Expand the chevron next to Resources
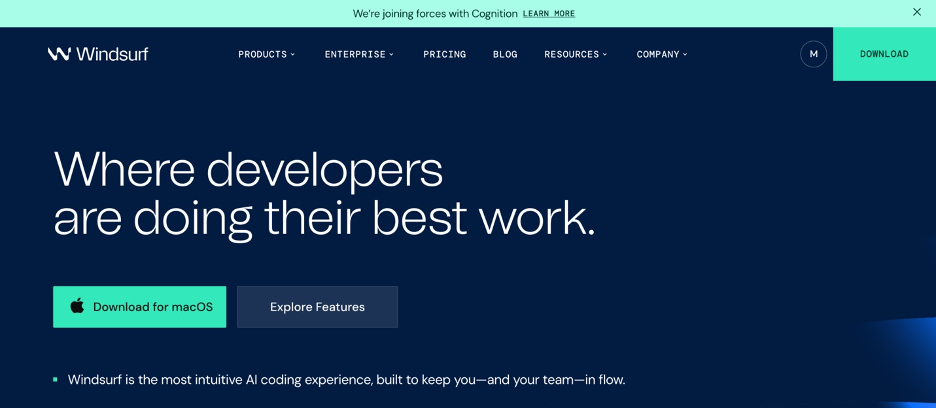The height and width of the screenshot is (408, 936). (x=605, y=55)
